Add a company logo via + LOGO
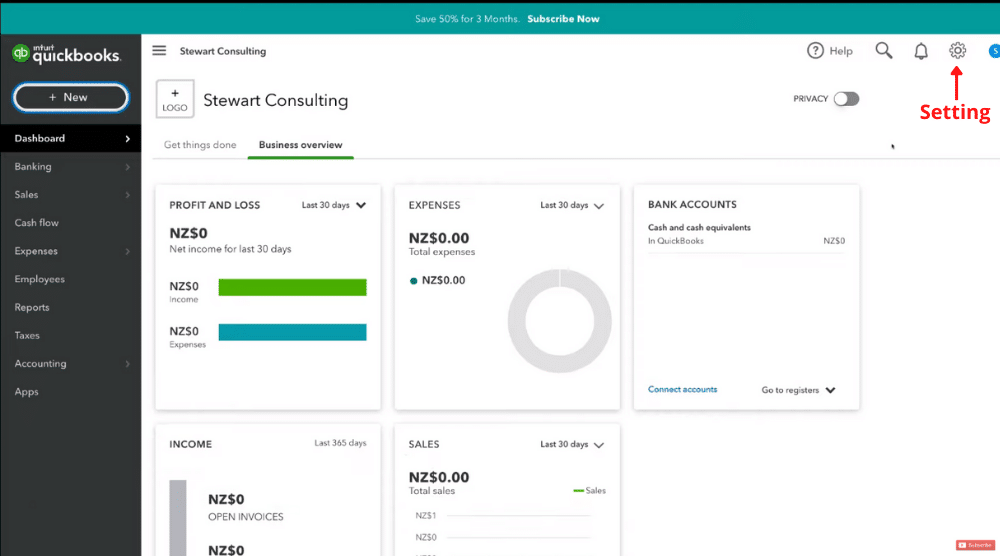The image size is (1000, 556). pos(175,99)
